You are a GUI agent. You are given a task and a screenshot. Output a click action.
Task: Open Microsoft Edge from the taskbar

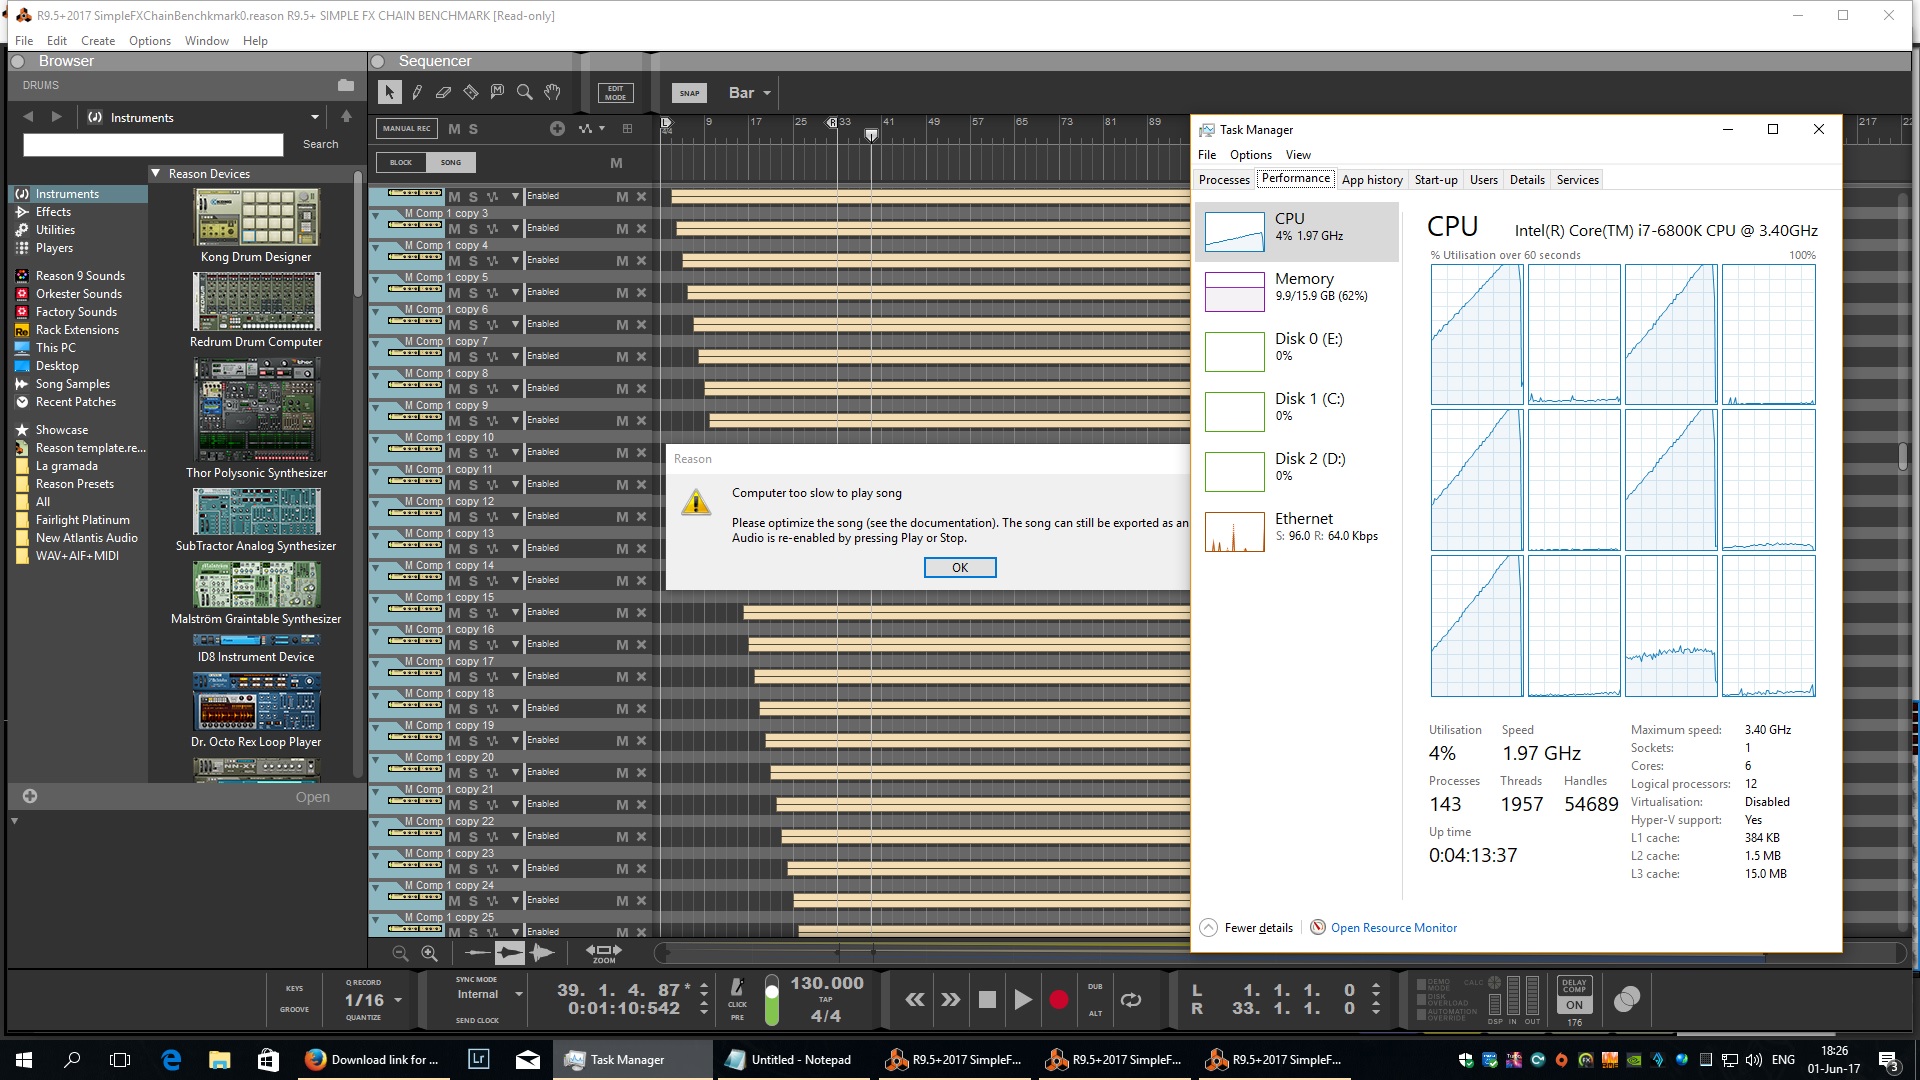171,1059
